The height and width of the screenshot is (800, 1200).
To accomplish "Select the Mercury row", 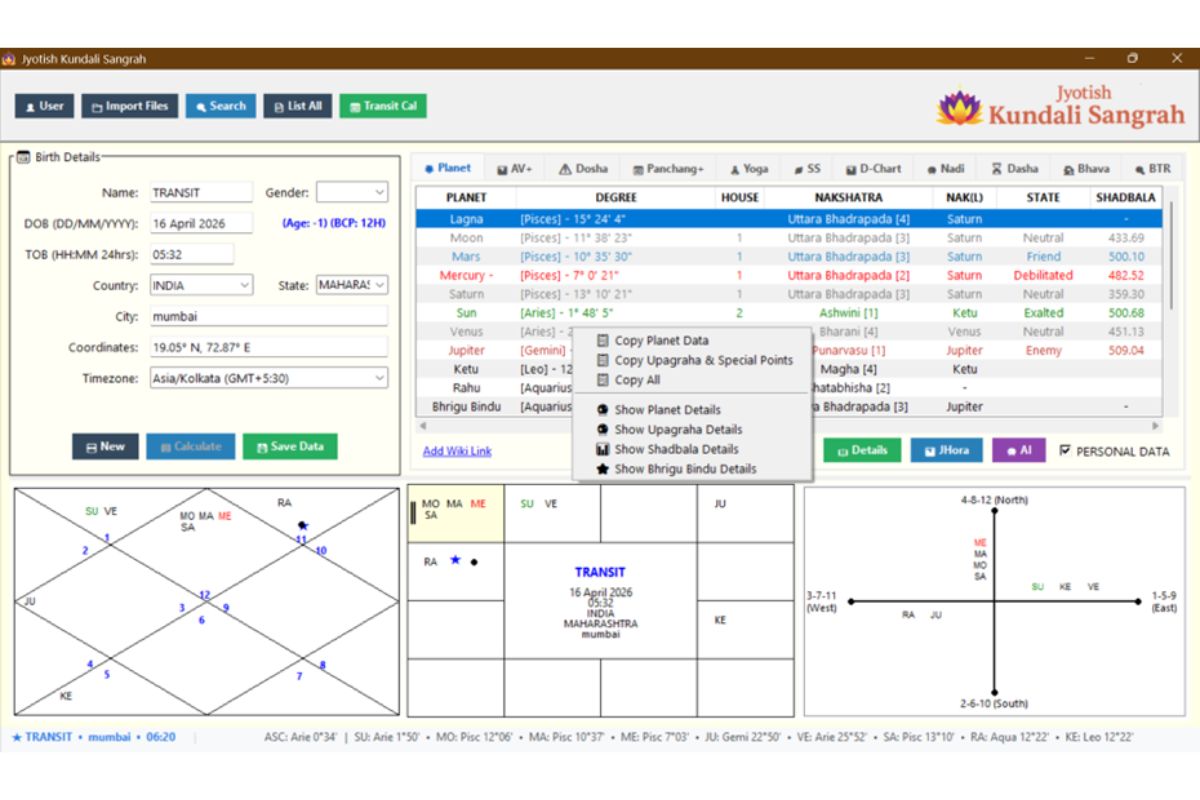I will (x=789, y=275).
